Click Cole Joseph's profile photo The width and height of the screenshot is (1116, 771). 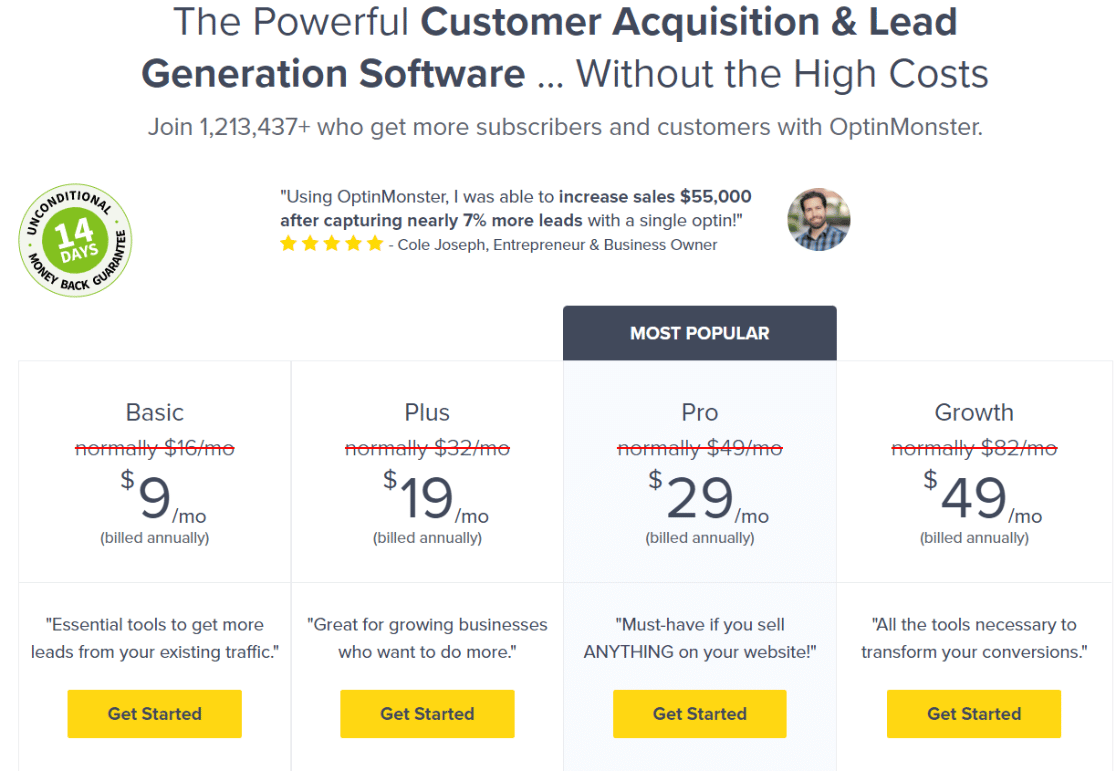pyautogui.click(x=818, y=219)
